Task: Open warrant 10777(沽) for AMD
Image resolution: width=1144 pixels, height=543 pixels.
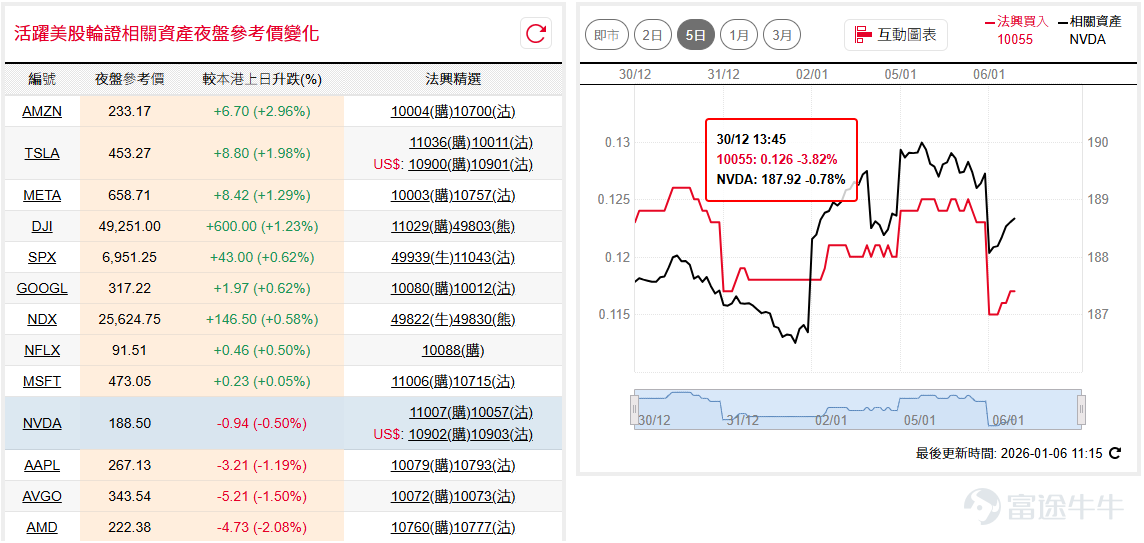Action: point(484,527)
